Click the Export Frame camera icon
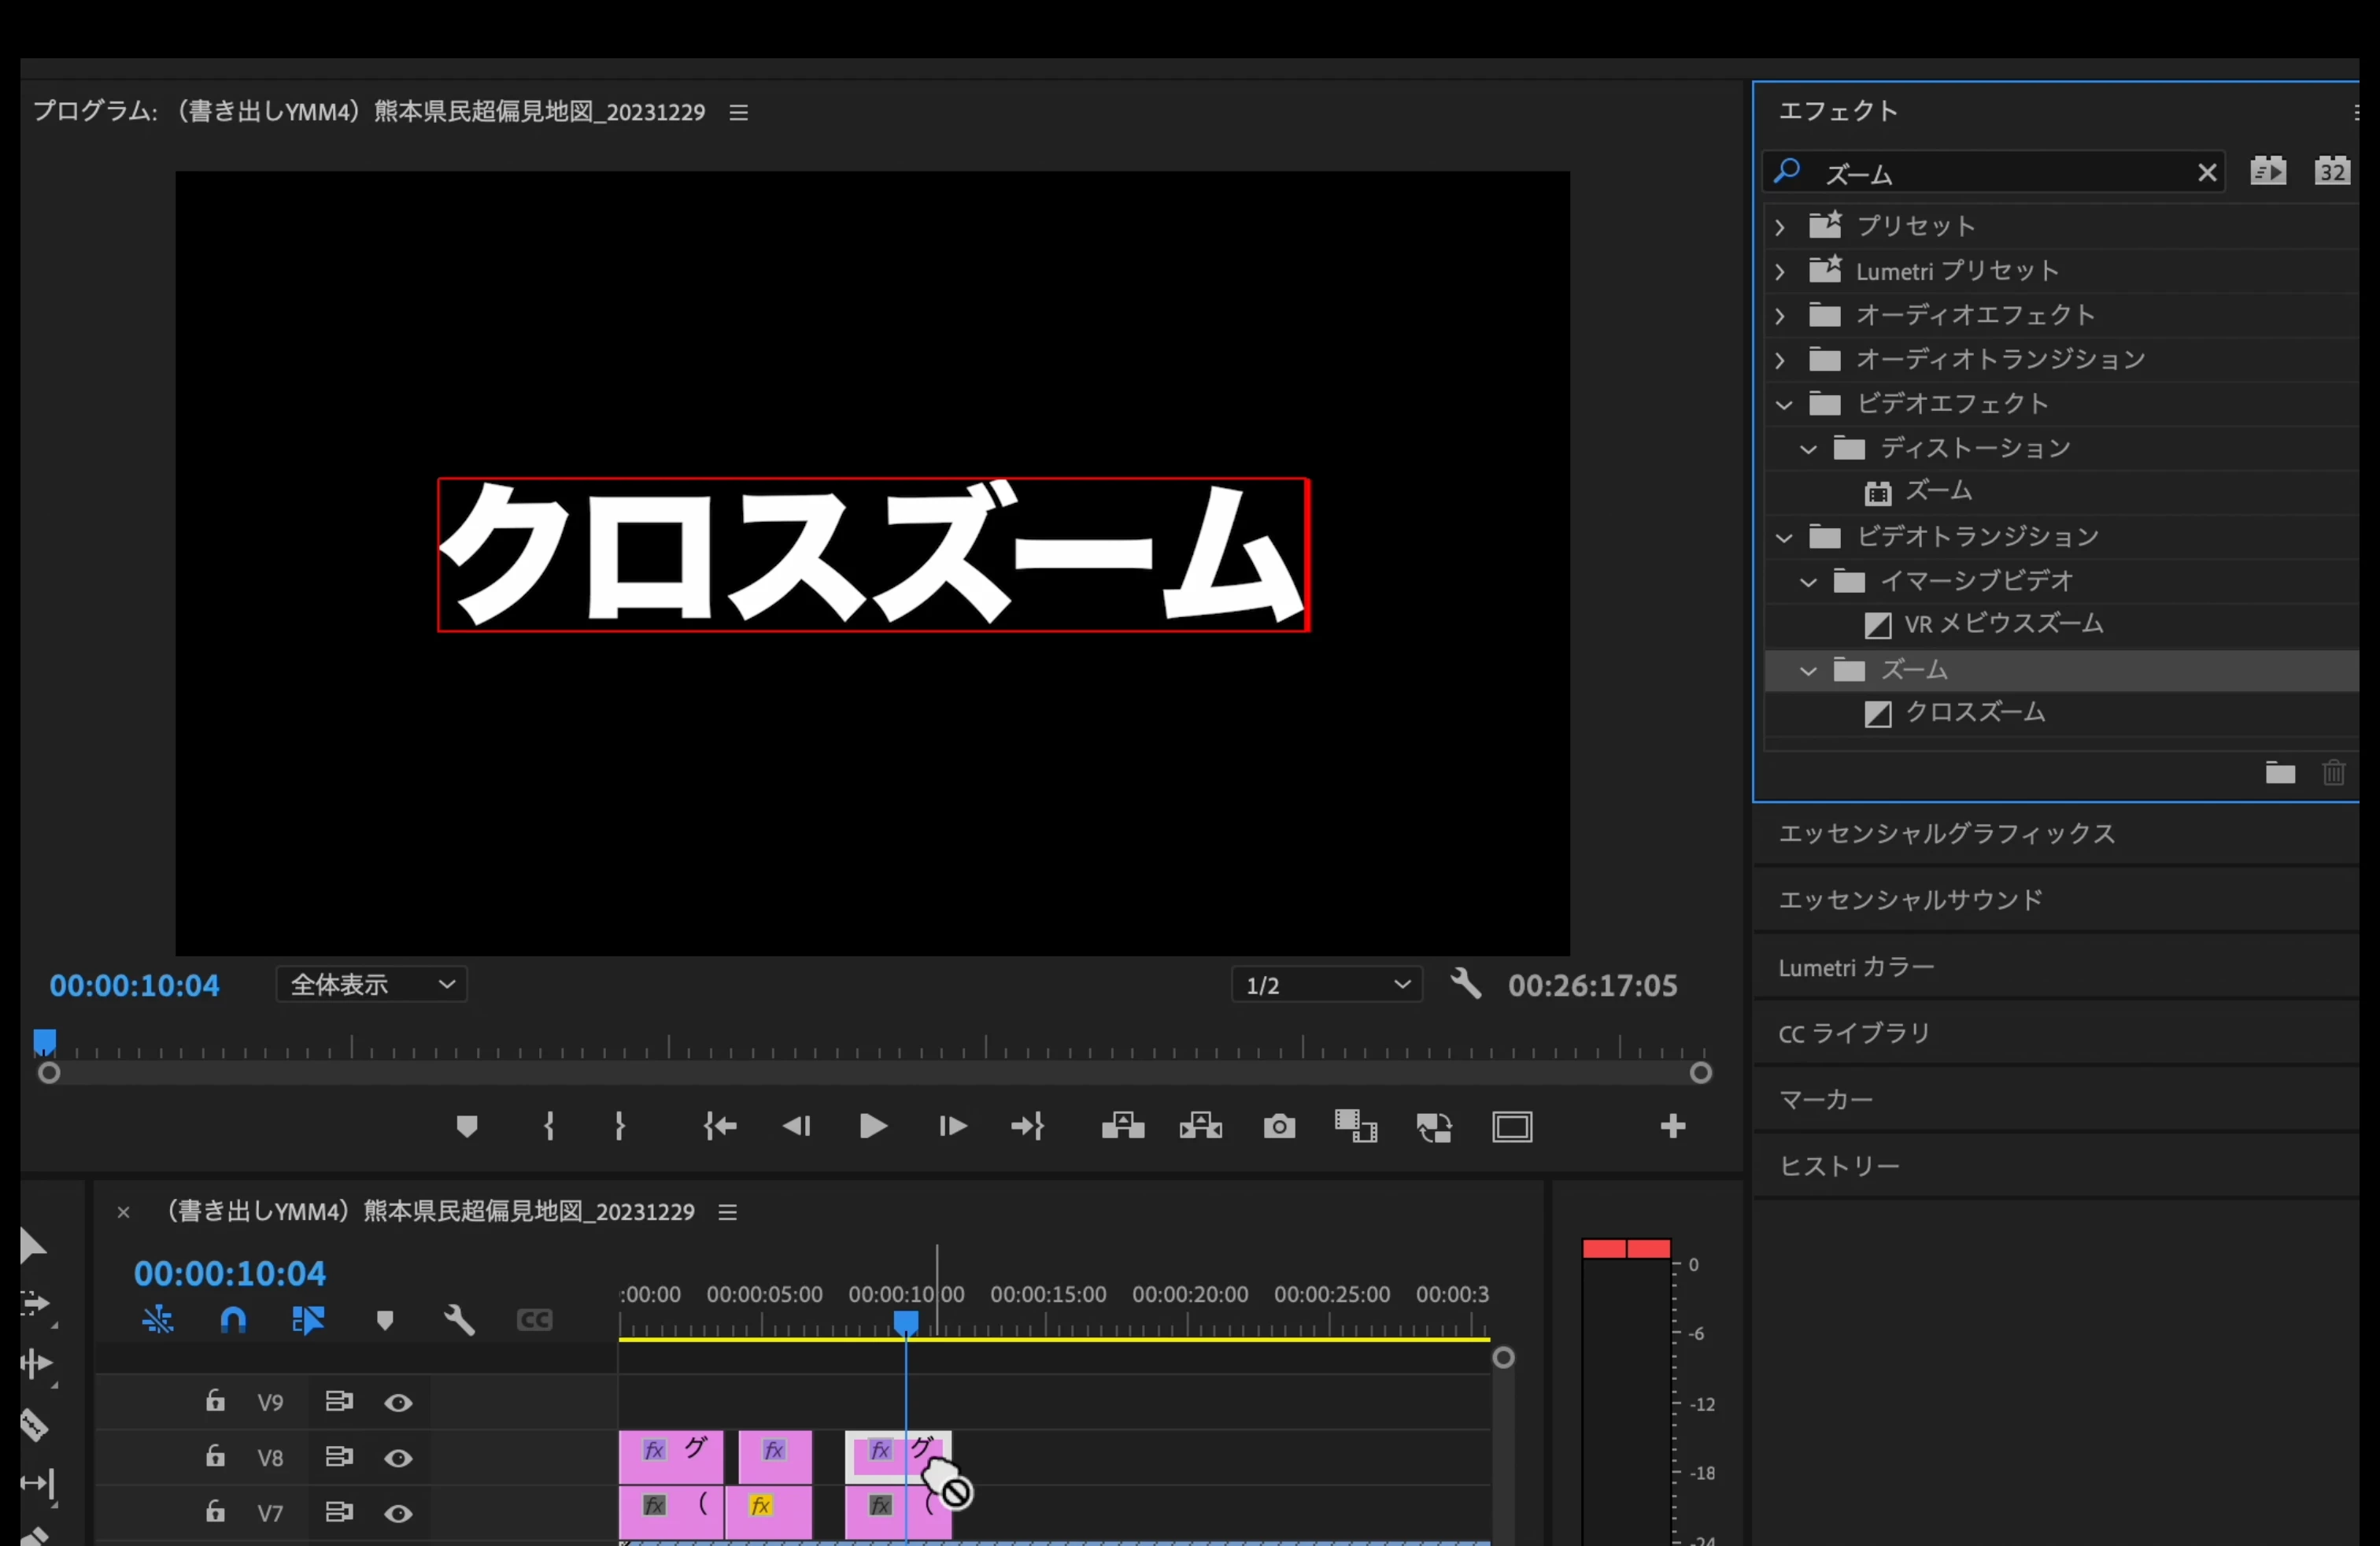 coord(1279,1127)
